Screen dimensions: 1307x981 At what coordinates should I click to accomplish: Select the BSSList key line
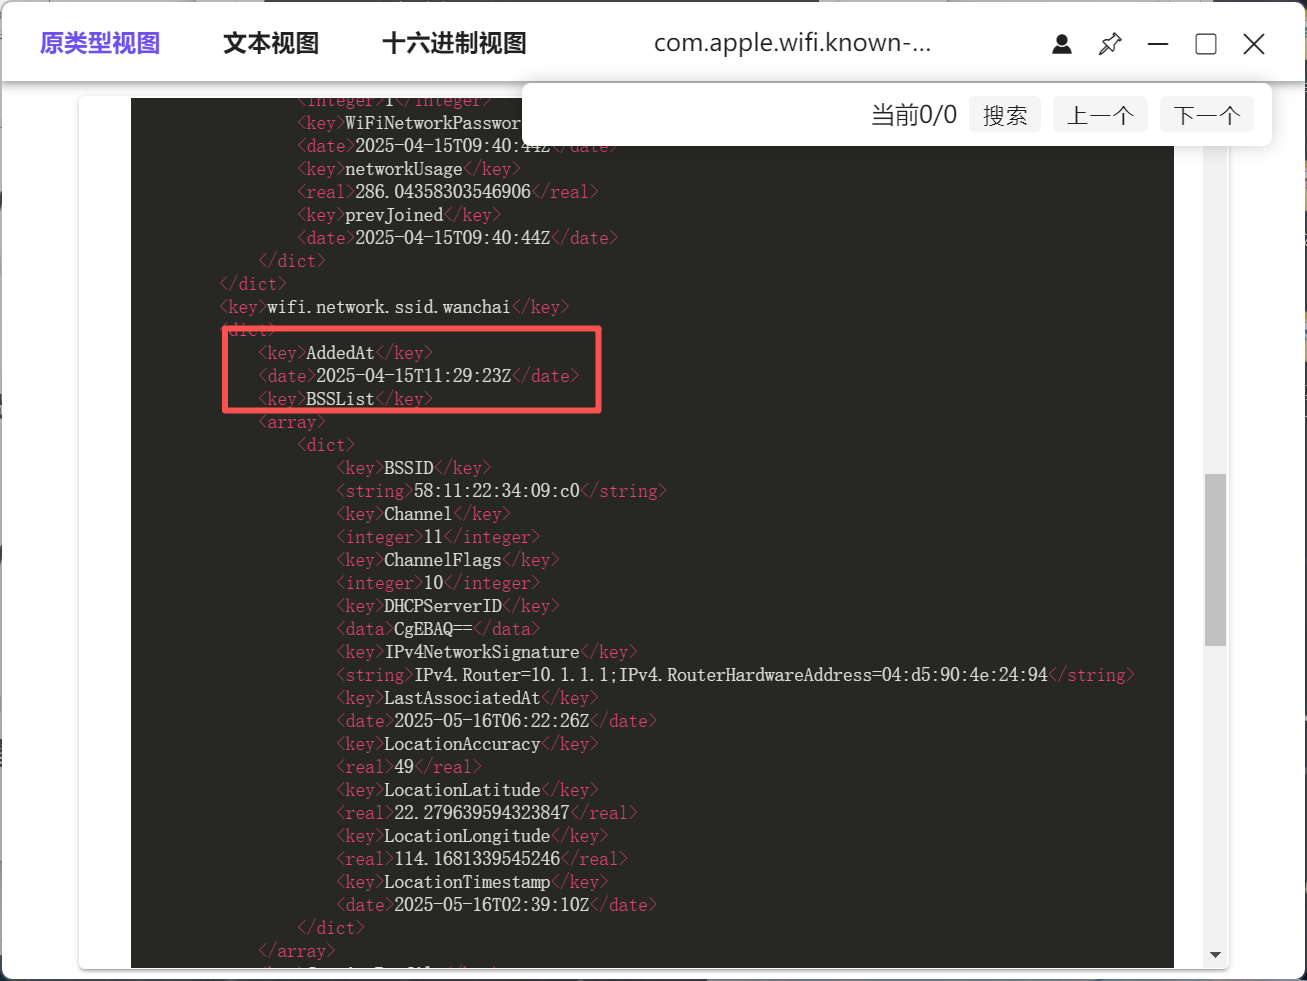(x=345, y=399)
